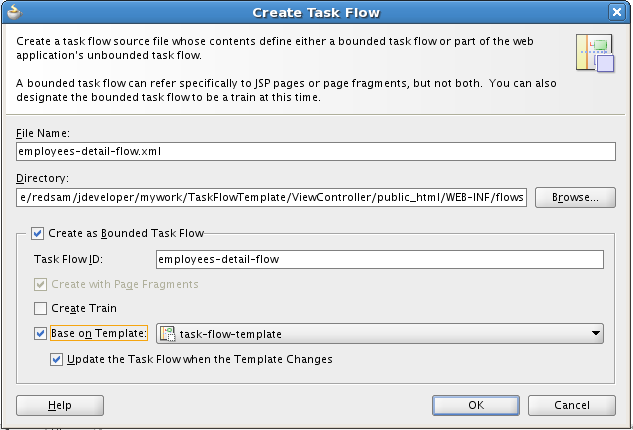The width and height of the screenshot is (633, 430).
Task: Open the task-flow-template dropdown
Action: tap(380, 334)
